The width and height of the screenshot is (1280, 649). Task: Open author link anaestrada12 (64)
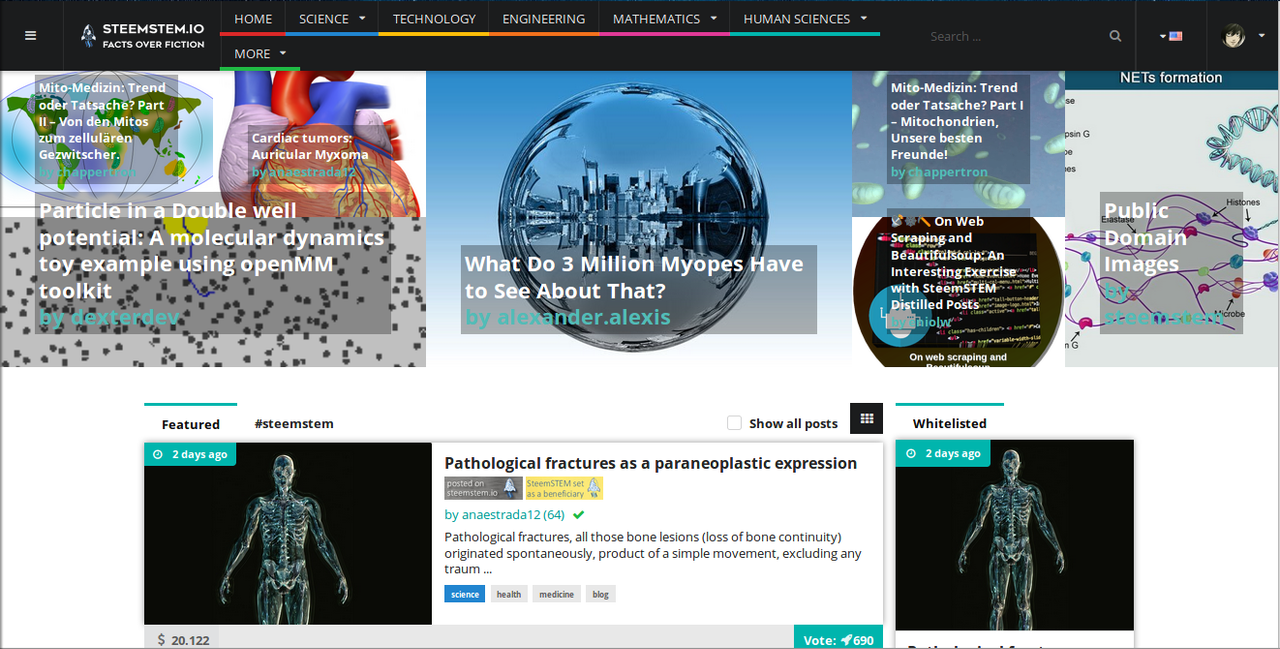505,515
